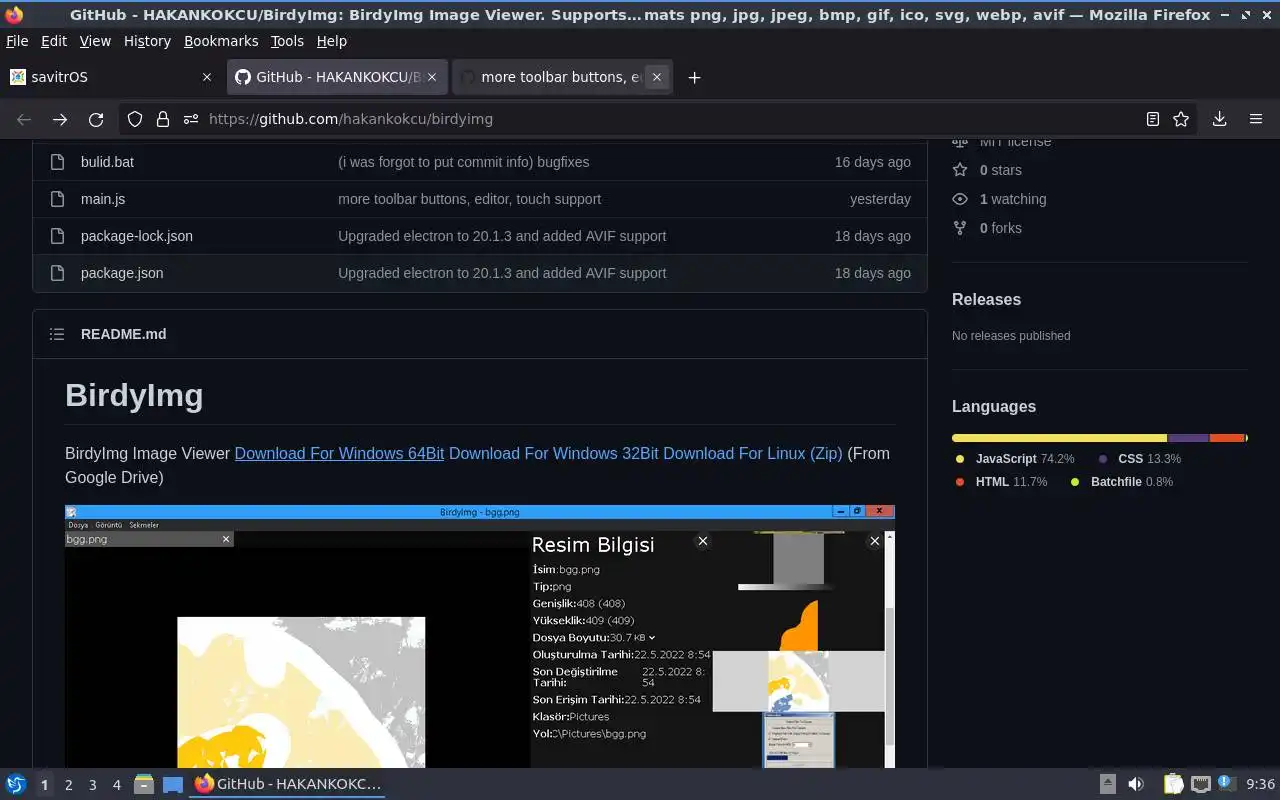Open the Edit menu
Screen dimensions: 1280x800
coord(54,41)
